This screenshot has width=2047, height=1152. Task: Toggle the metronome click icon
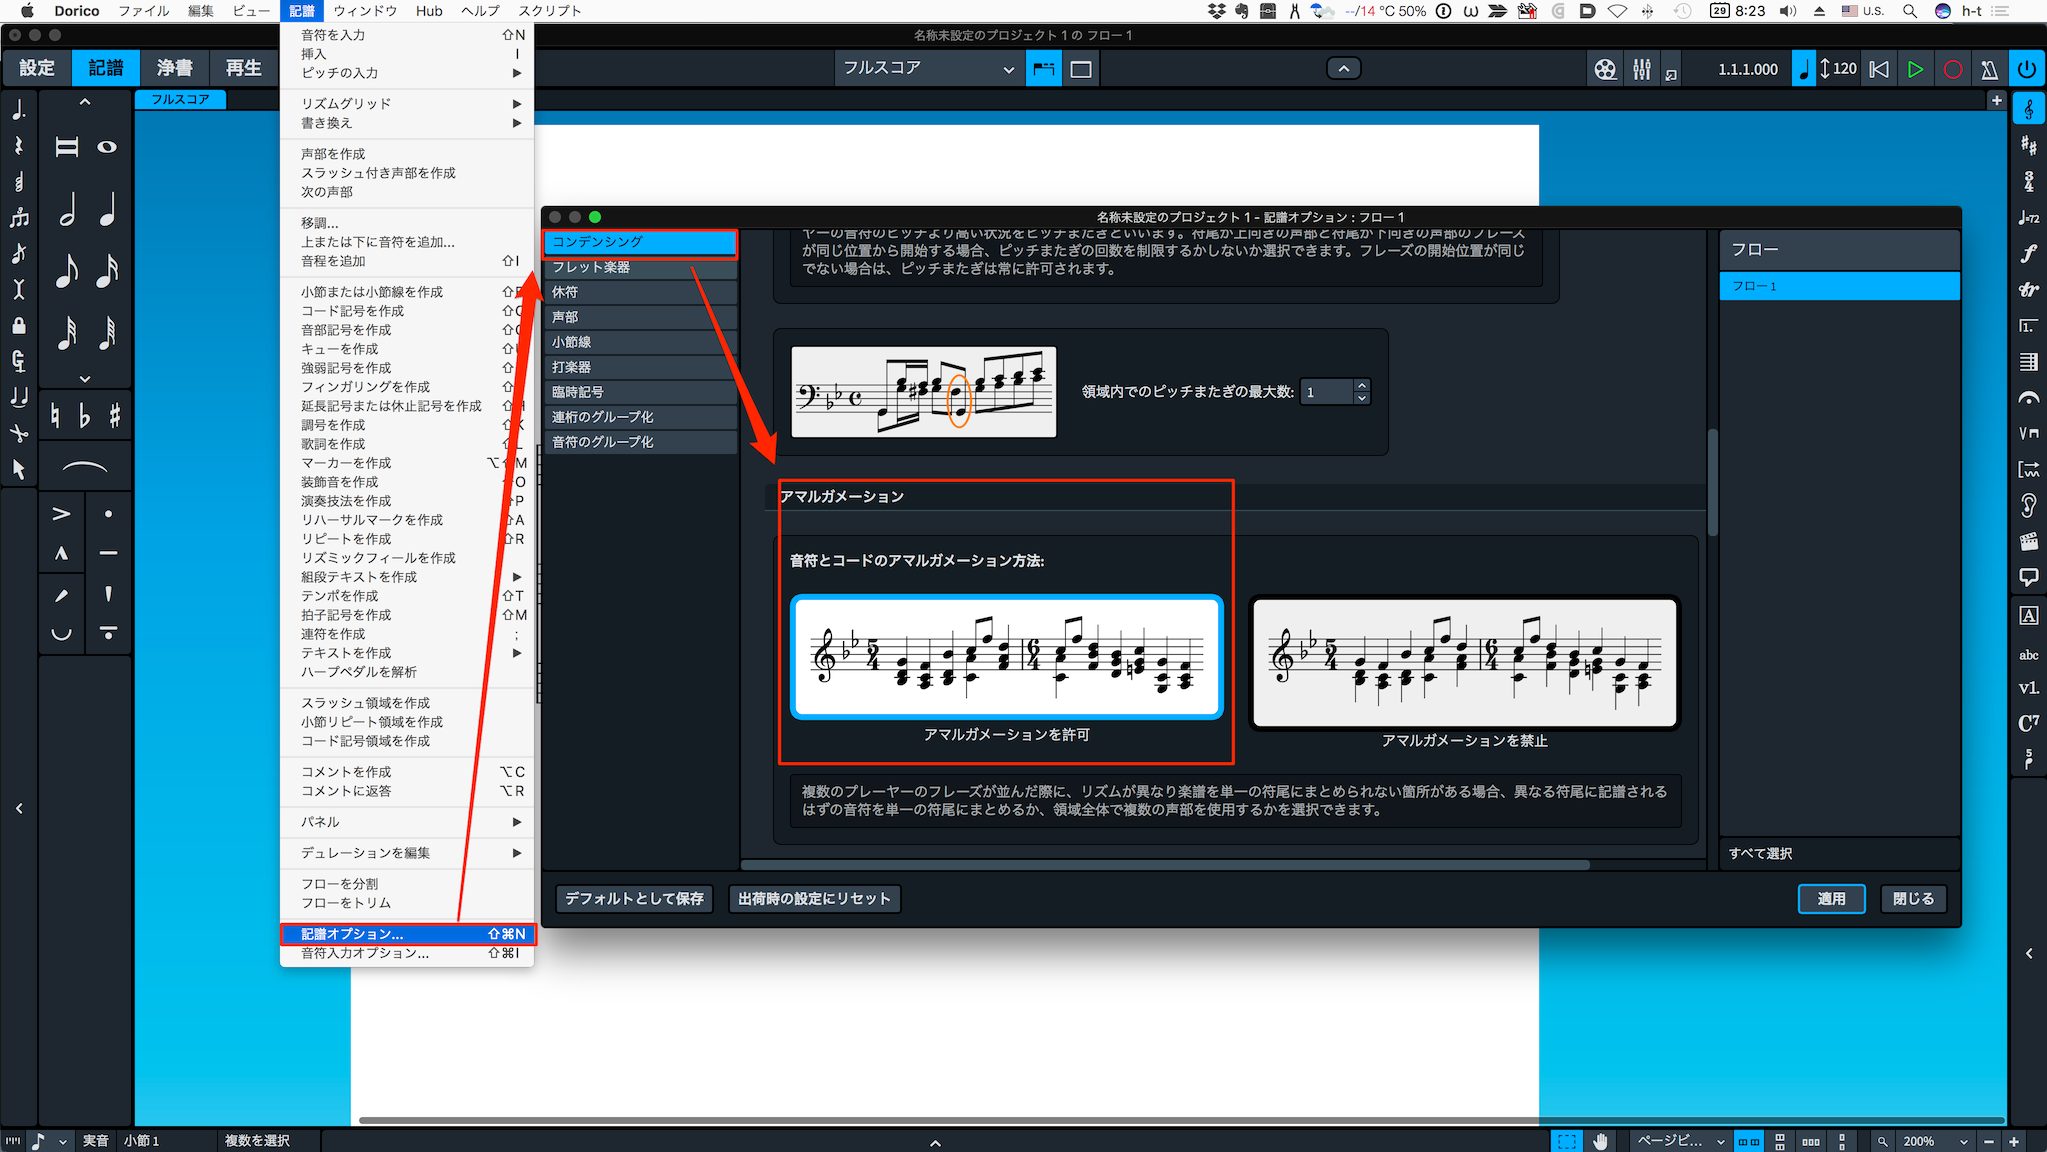tap(1989, 69)
